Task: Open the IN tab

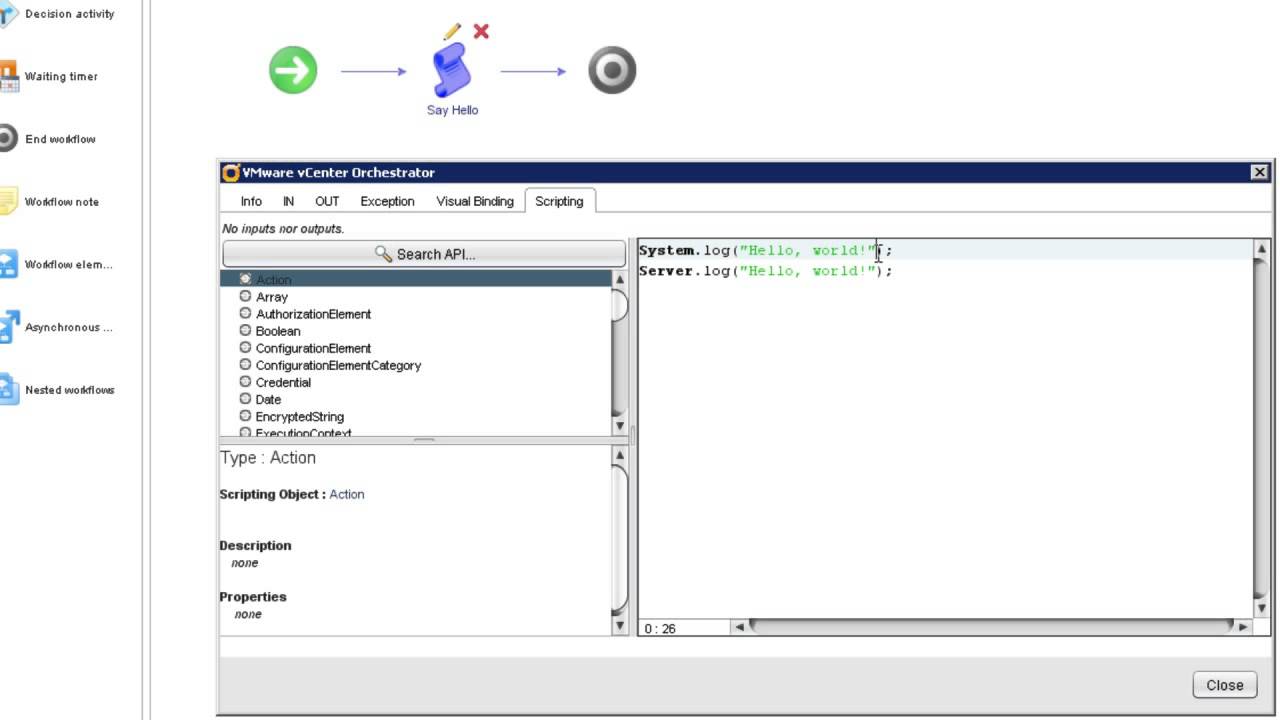Action: 288,201
